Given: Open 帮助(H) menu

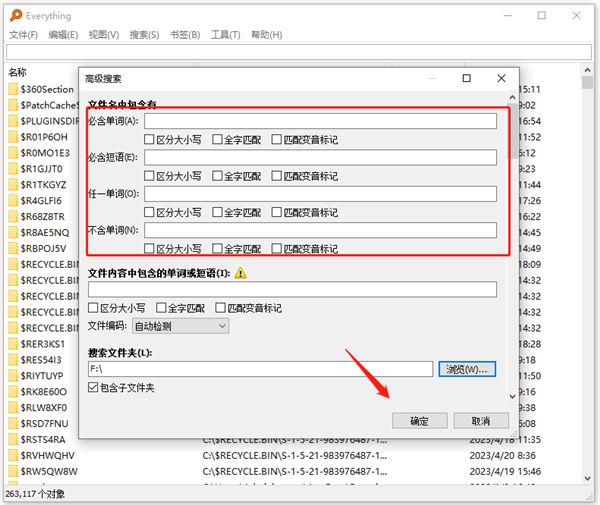Looking at the screenshot, I should 267,35.
